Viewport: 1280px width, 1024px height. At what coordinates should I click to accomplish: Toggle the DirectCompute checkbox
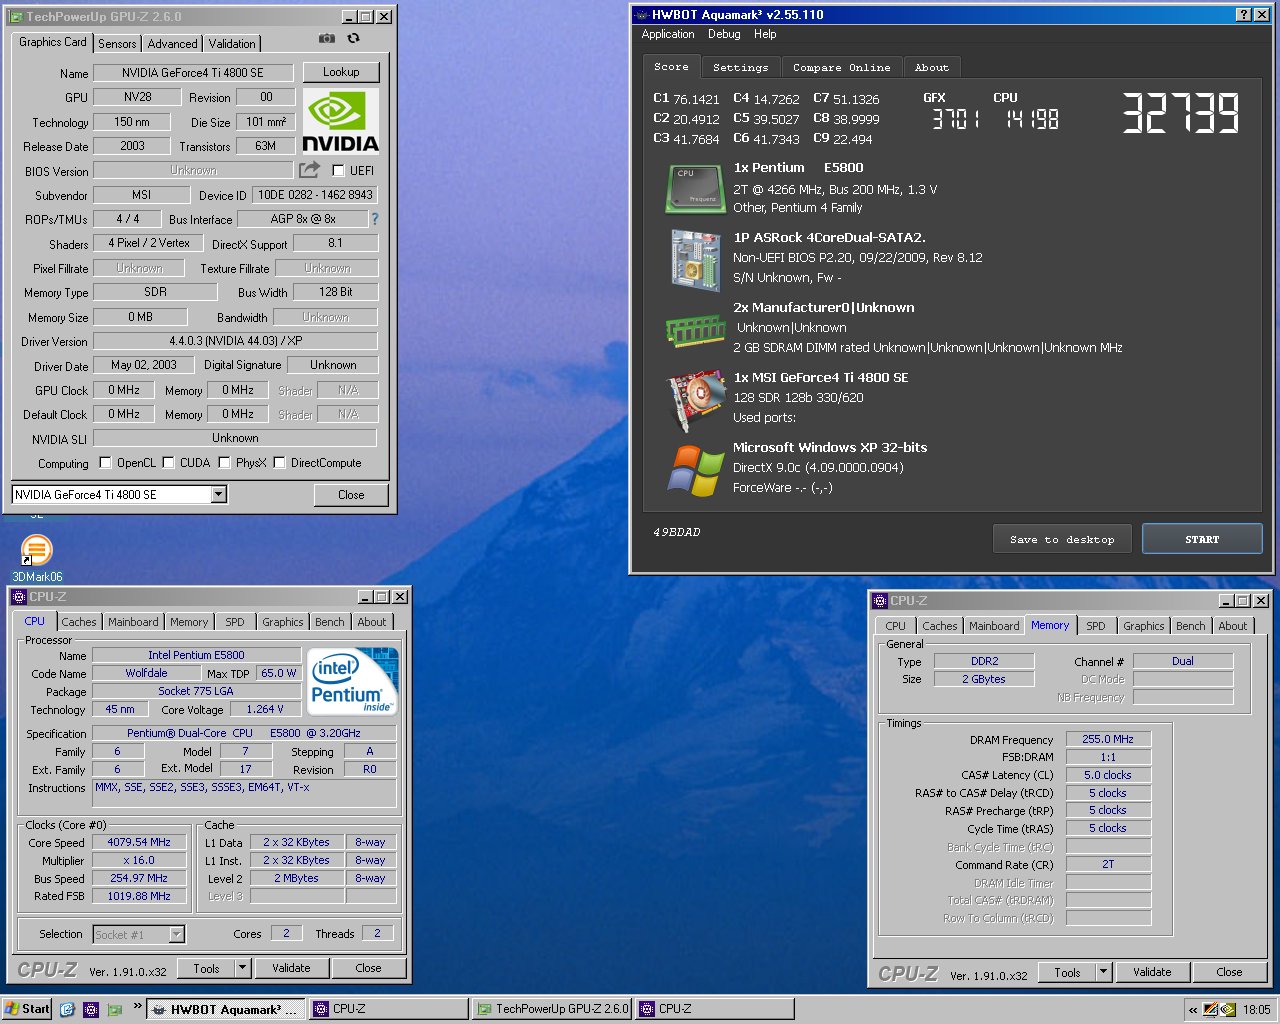pos(279,462)
